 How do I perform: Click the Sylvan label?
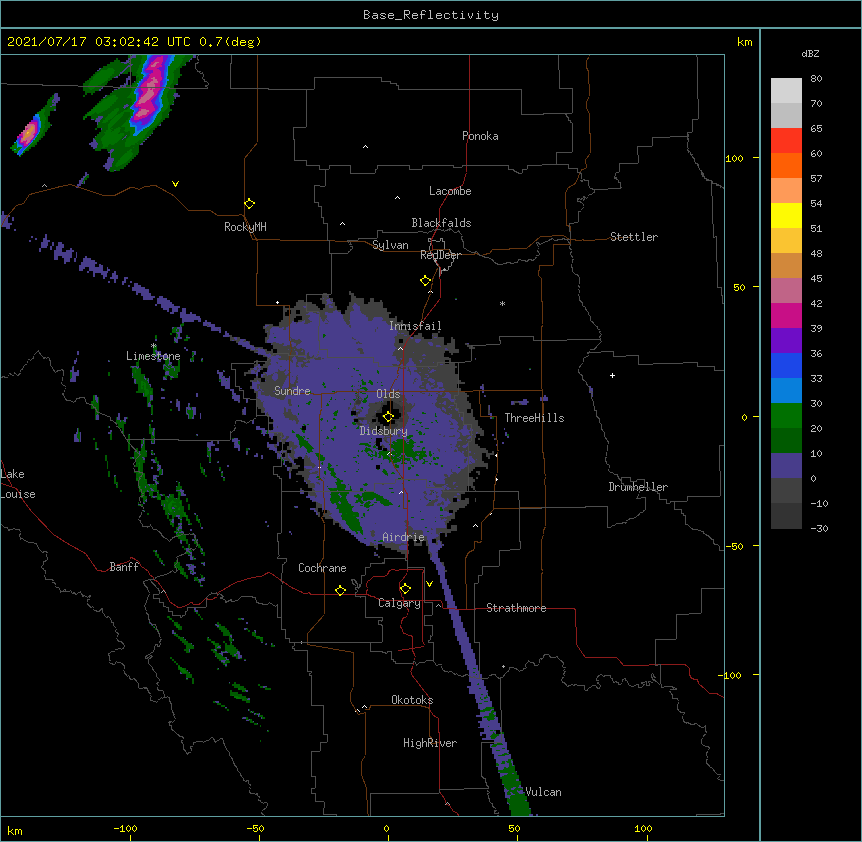tap(390, 245)
